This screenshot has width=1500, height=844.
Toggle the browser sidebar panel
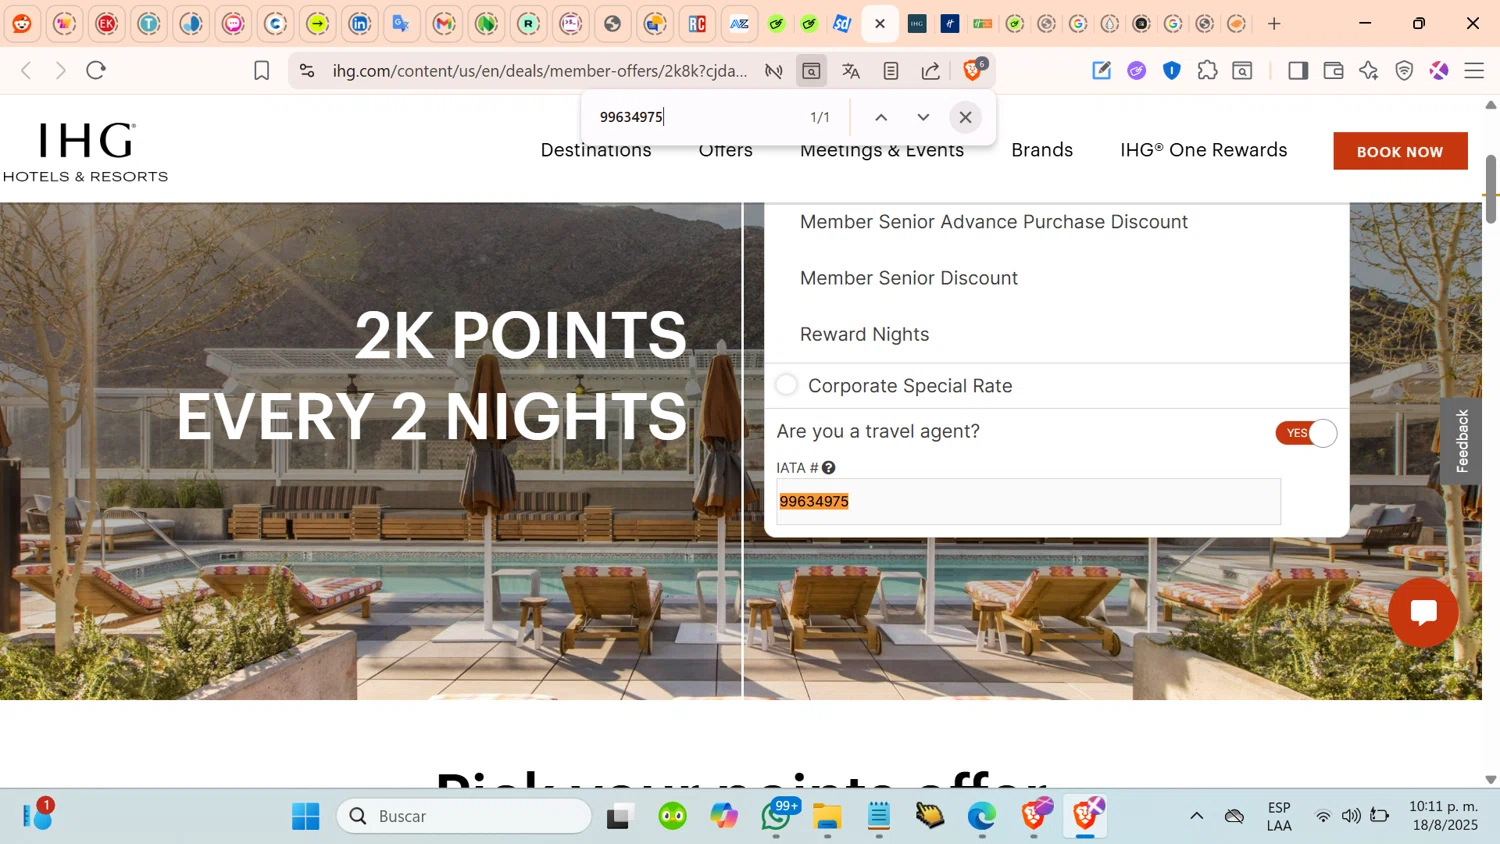pos(1298,70)
